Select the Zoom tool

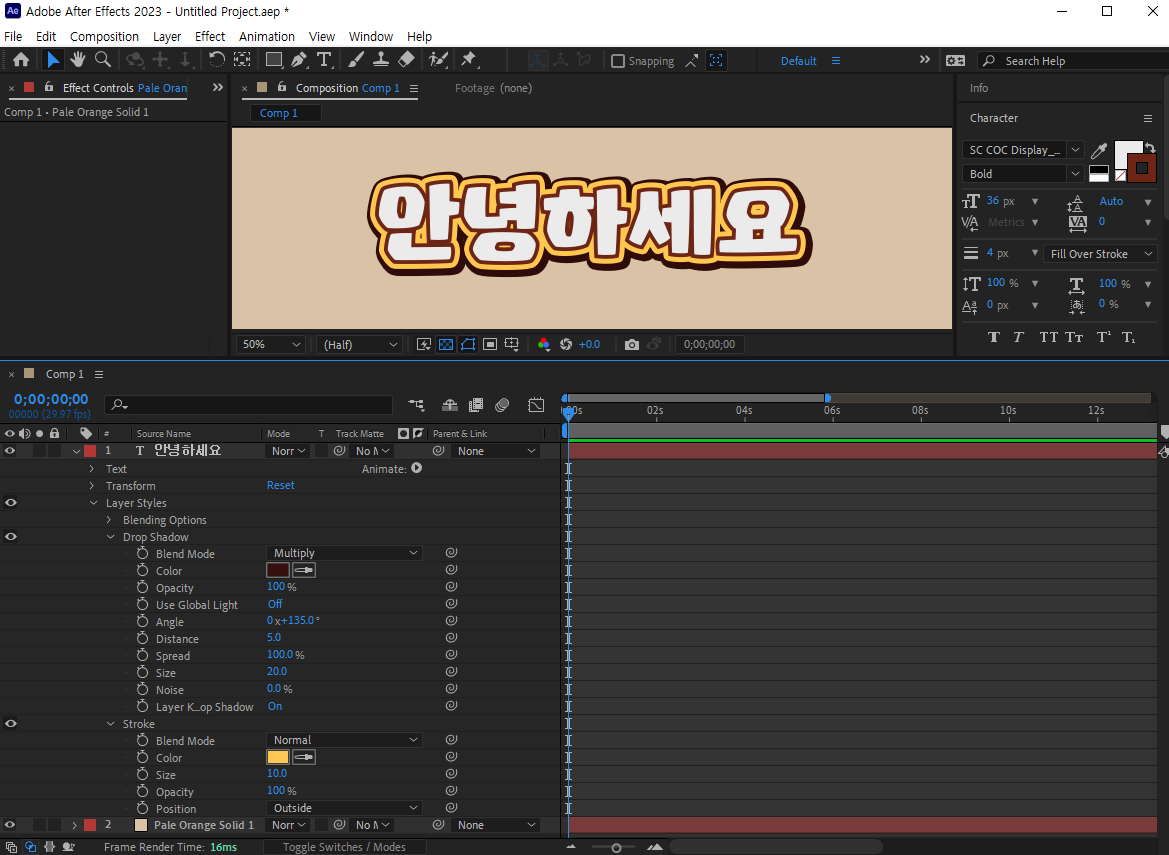coord(102,60)
